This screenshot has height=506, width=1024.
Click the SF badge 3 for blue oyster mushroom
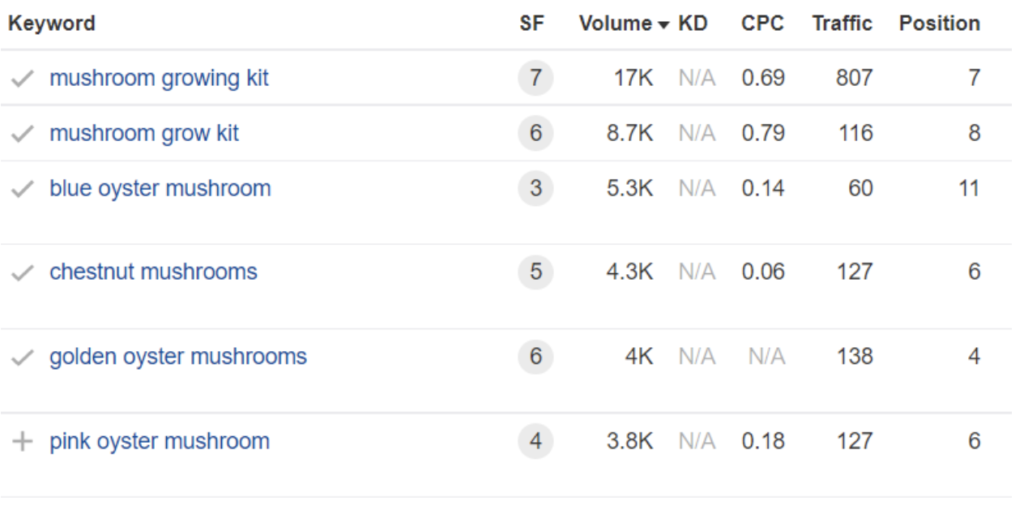[535, 189]
